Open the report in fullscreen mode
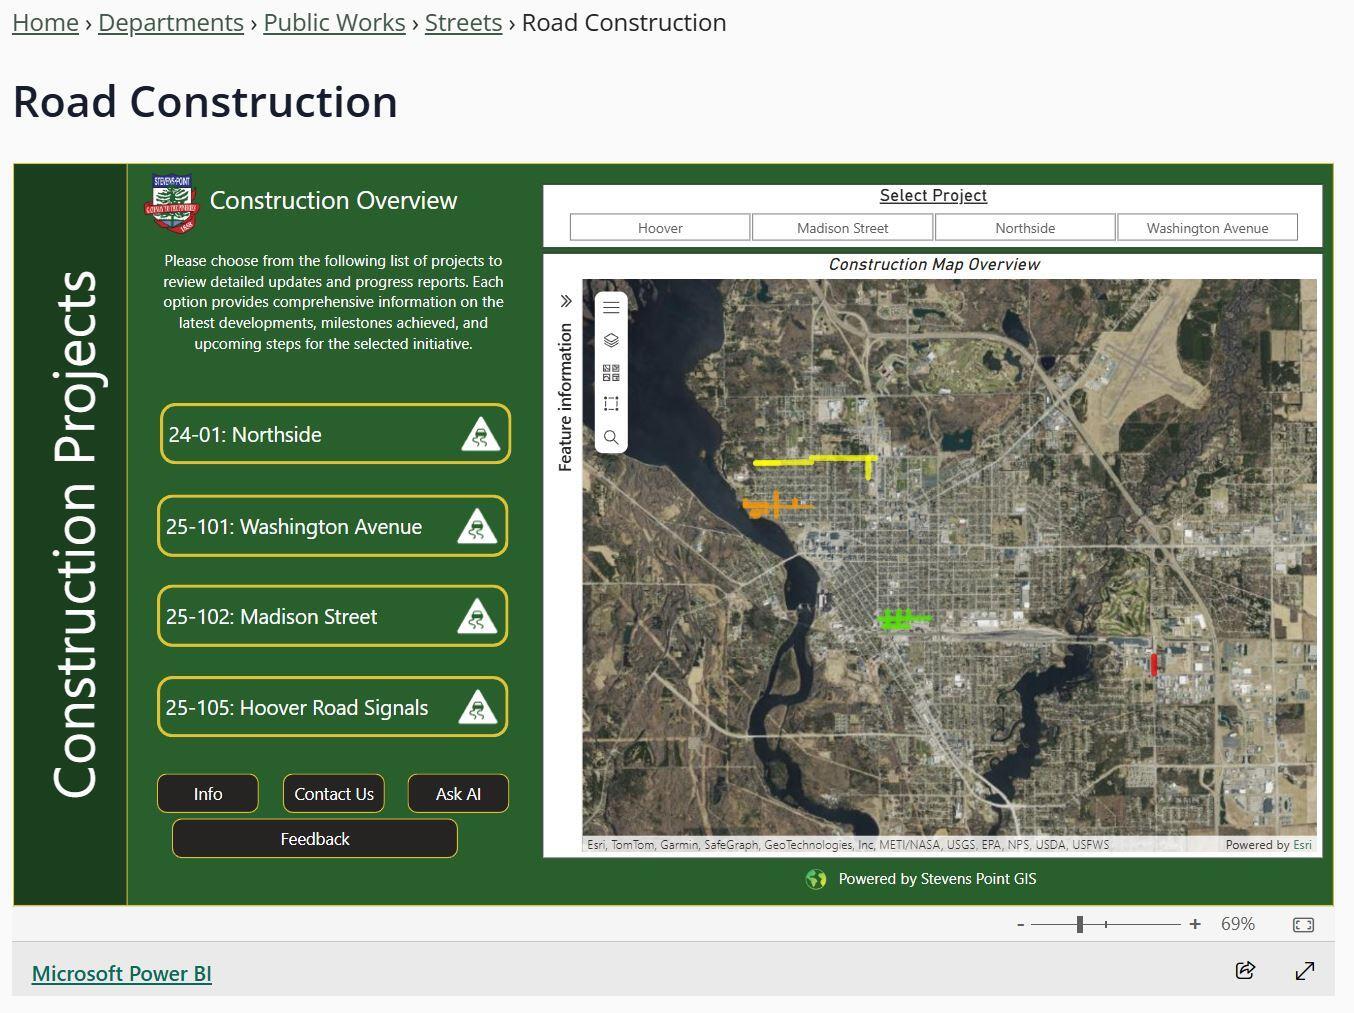The height and width of the screenshot is (1013, 1354). pyautogui.click(x=1305, y=970)
